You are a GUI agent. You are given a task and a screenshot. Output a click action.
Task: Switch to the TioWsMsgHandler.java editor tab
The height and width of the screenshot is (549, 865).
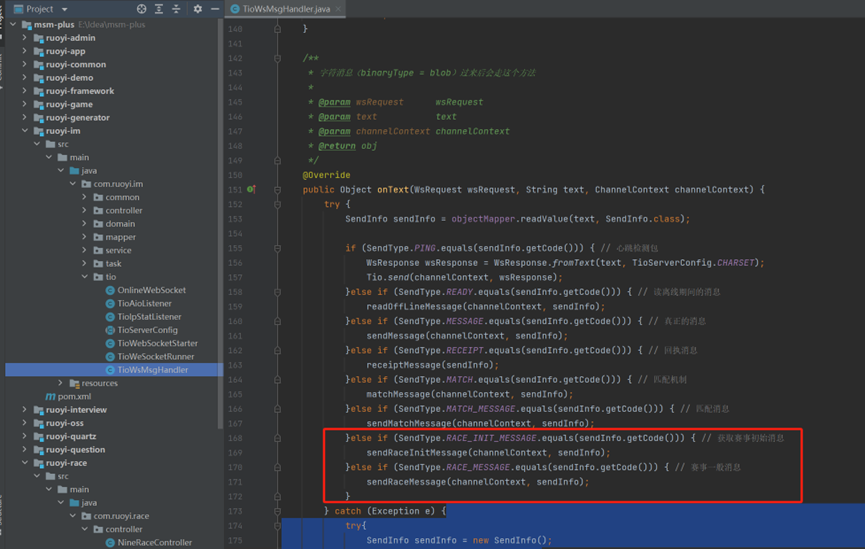(x=286, y=9)
